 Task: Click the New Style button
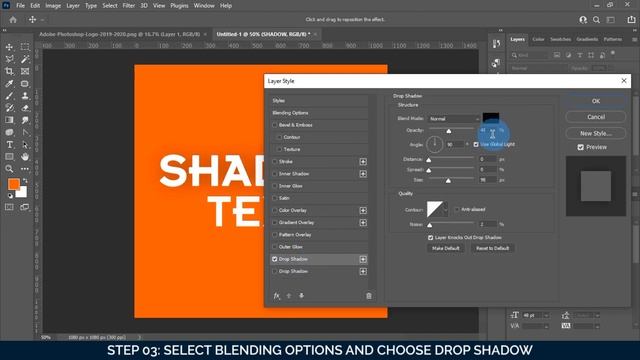click(x=596, y=133)
